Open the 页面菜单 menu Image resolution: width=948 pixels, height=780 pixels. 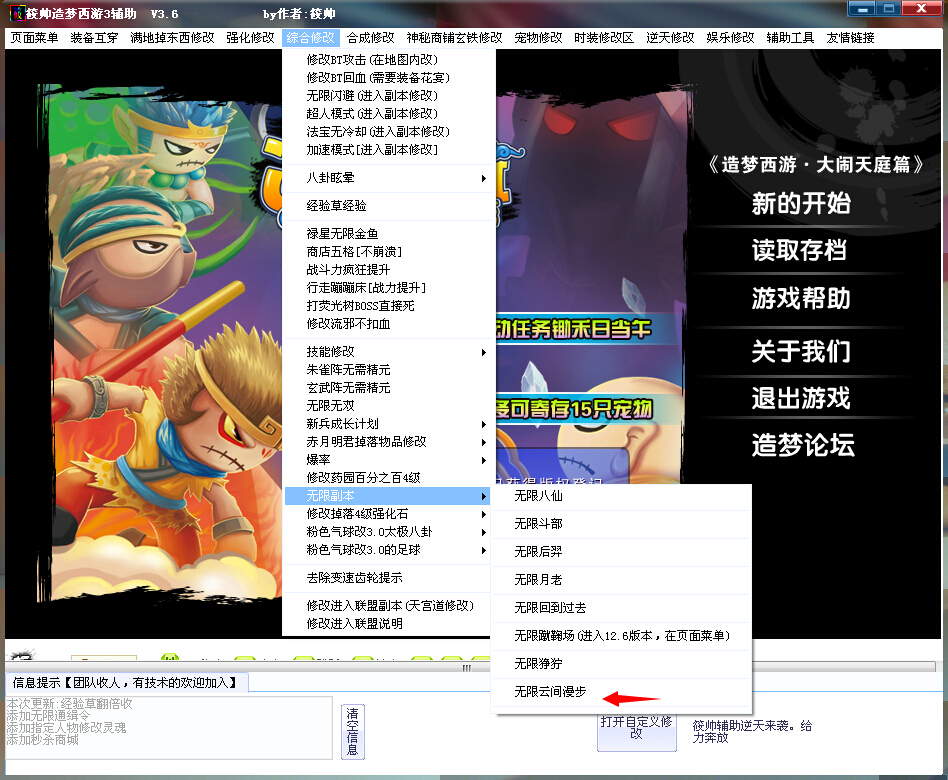tap(34, 37)
